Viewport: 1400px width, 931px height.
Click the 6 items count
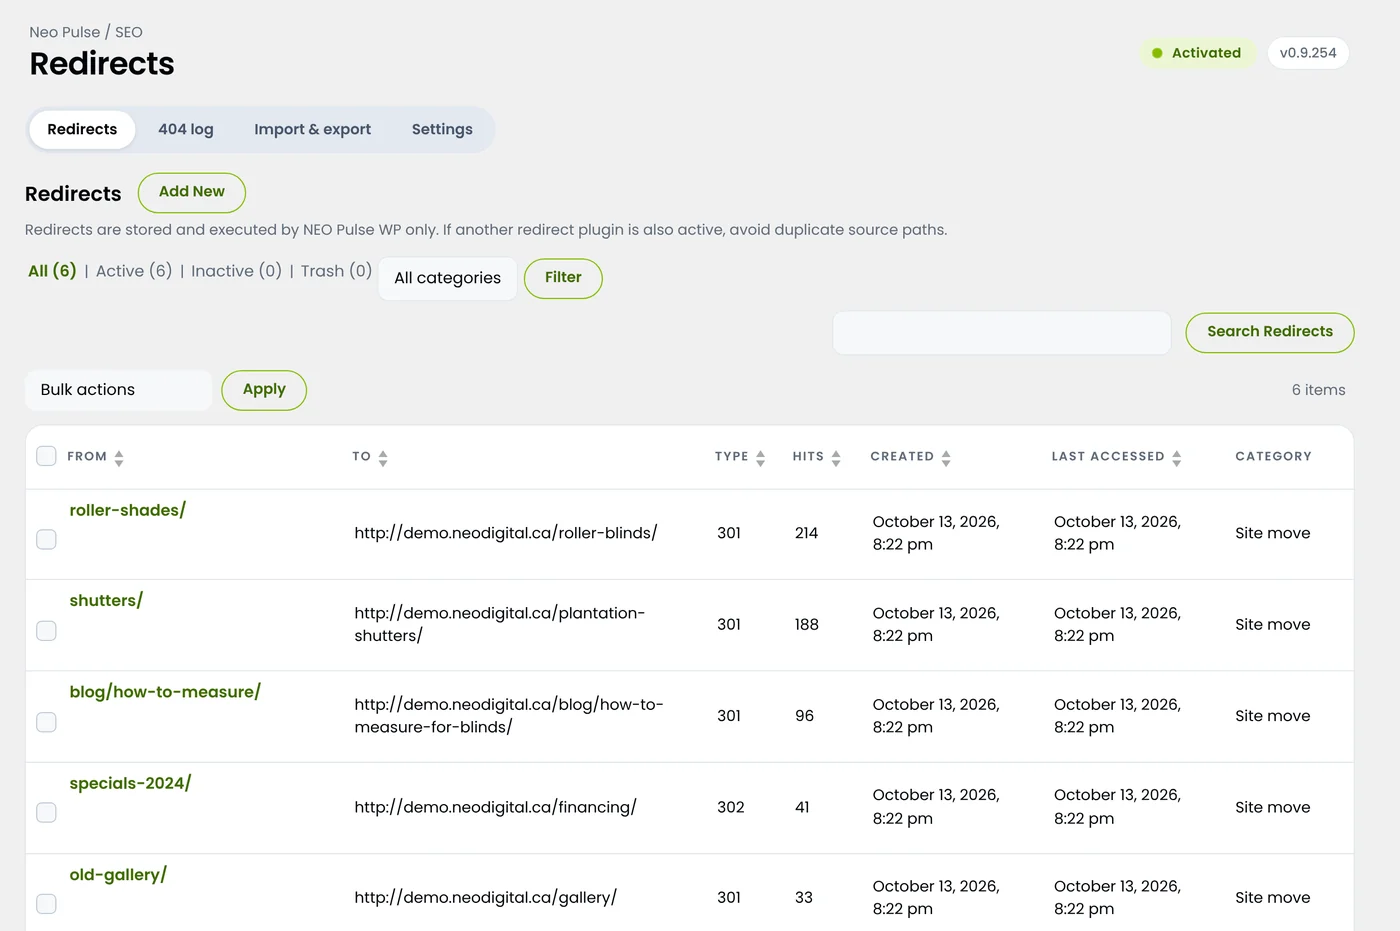click(1318, 390)
